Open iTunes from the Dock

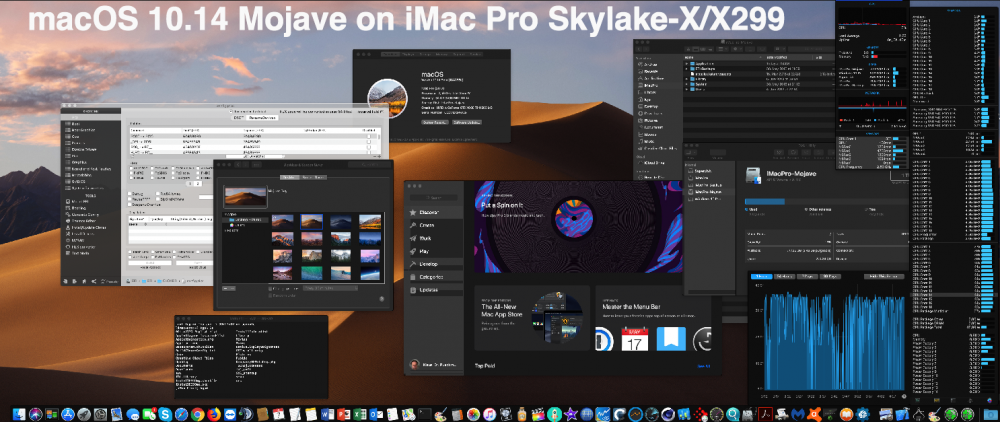[489, 414]
